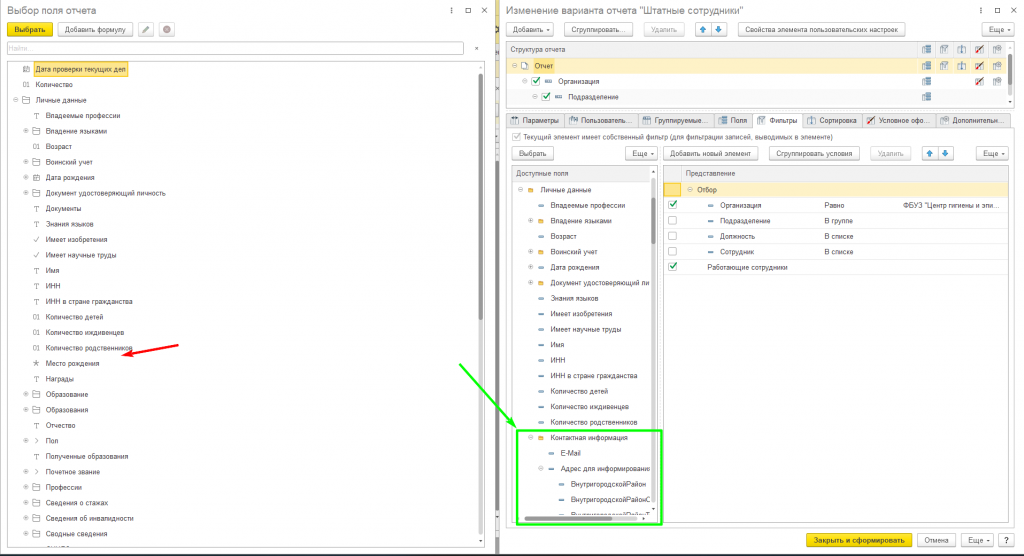Uncheck the Работающие сотрудники filter

tap(673, 267)
